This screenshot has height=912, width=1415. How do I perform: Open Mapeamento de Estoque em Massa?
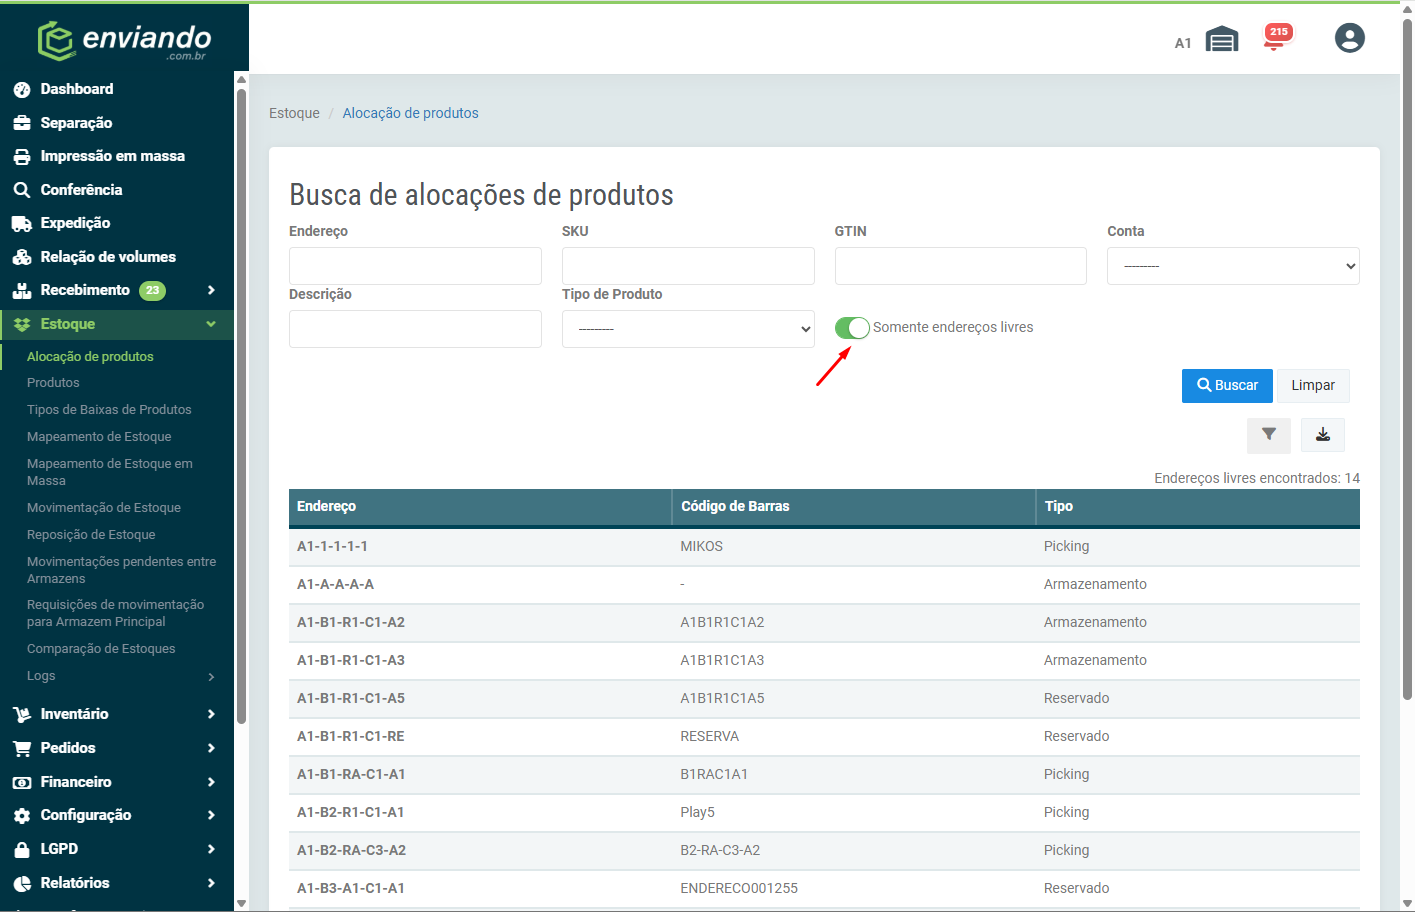point(110,472)
